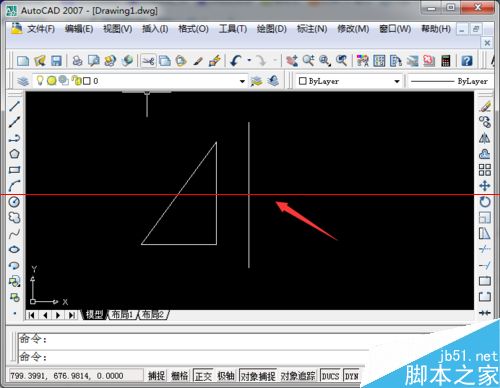Select the Circle draw tool
Image resolution: width=500 pixels, height=388 pixels.
click(x=14, y=202)
